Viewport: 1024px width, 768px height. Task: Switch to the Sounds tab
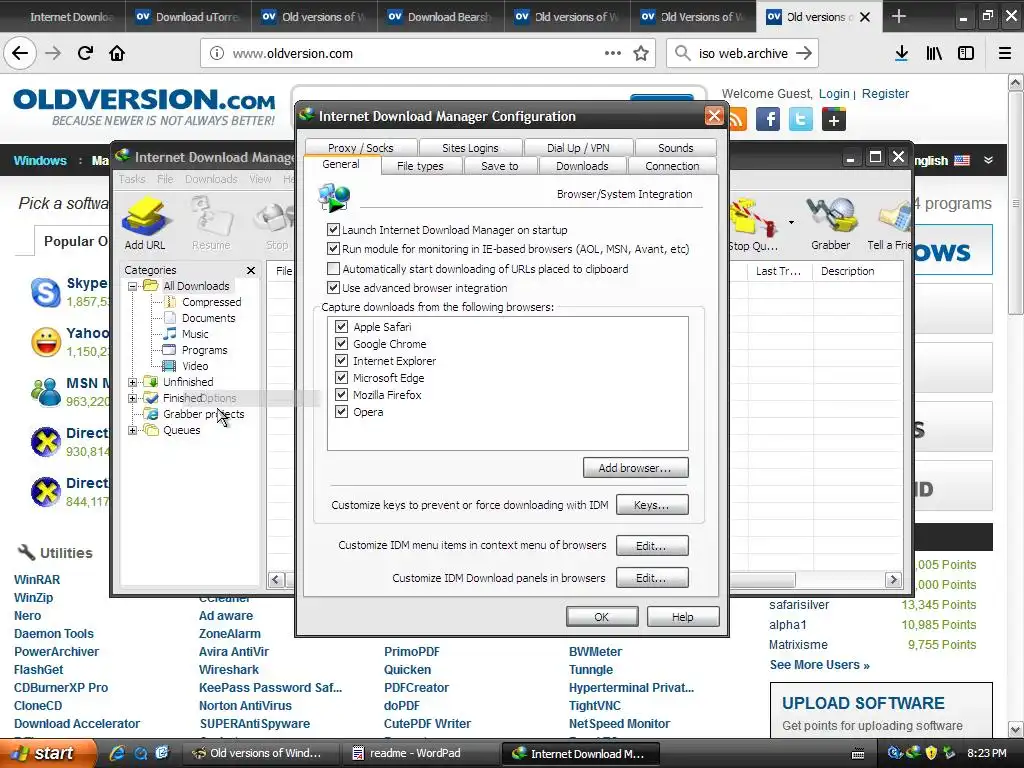(675, 148)
